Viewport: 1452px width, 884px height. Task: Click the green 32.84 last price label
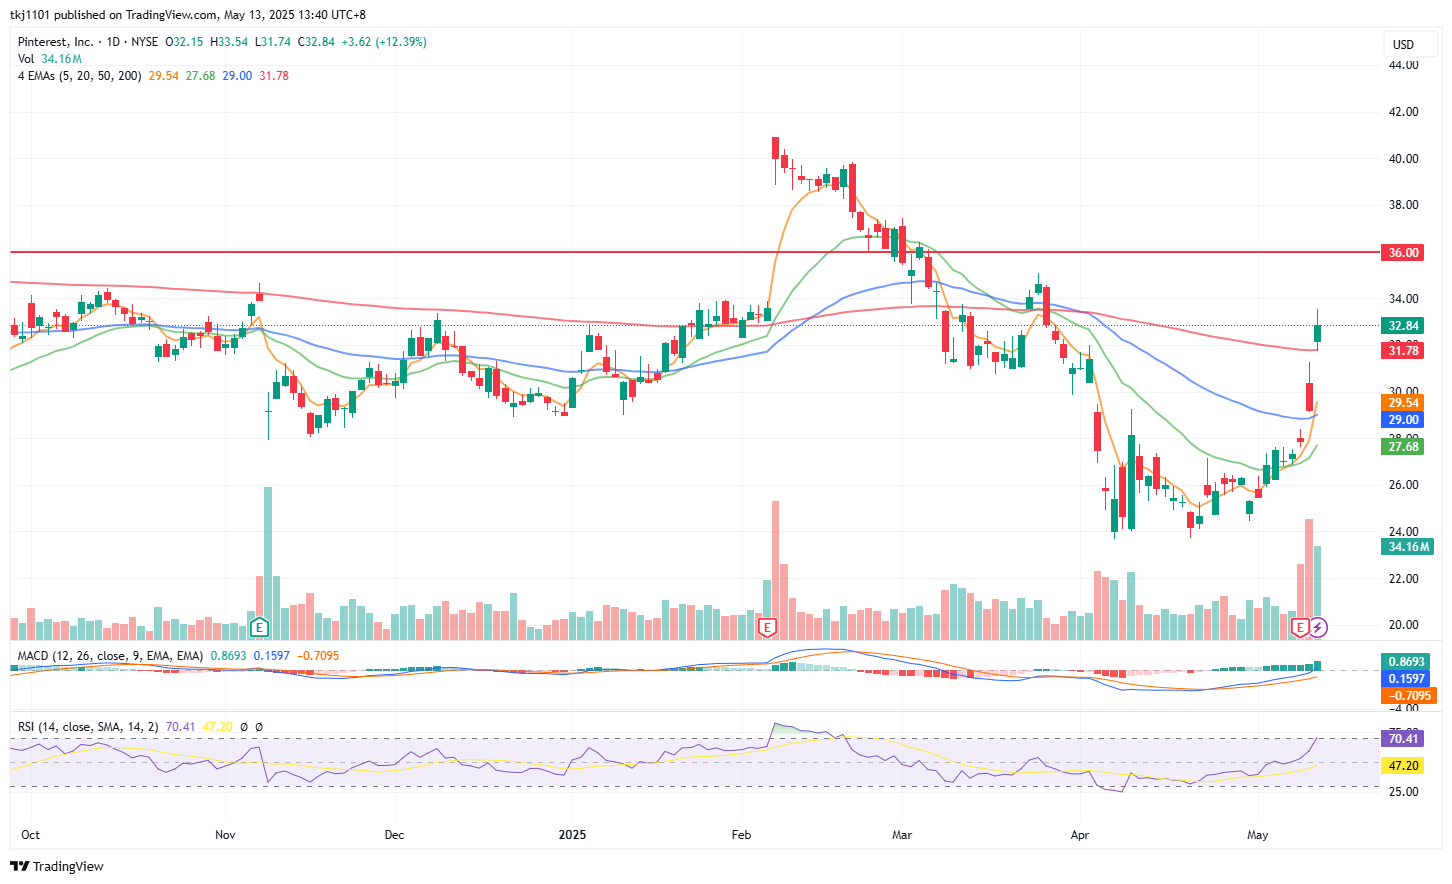pos(1403,325)
